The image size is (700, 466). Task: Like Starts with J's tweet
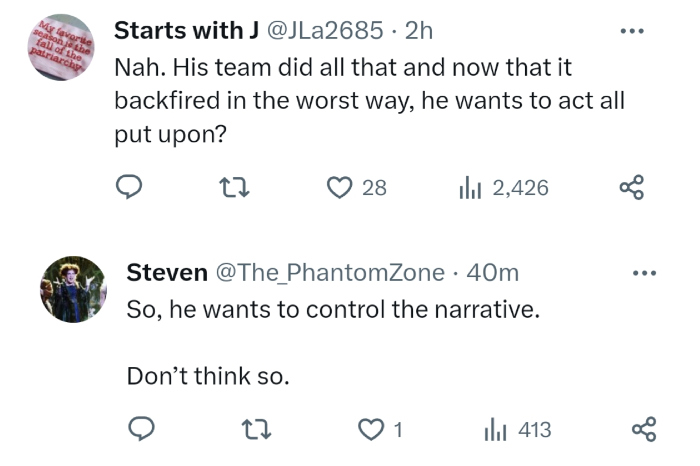tap(340, 187)
